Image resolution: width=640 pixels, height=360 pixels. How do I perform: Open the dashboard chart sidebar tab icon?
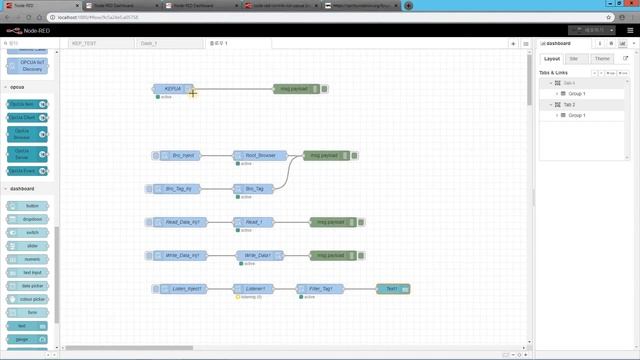point(622,43)
